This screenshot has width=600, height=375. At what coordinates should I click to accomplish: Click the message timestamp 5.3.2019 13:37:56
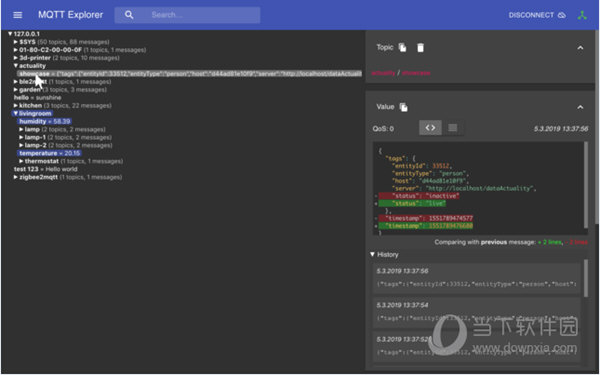pyautogui.click(x=561, y=129)
